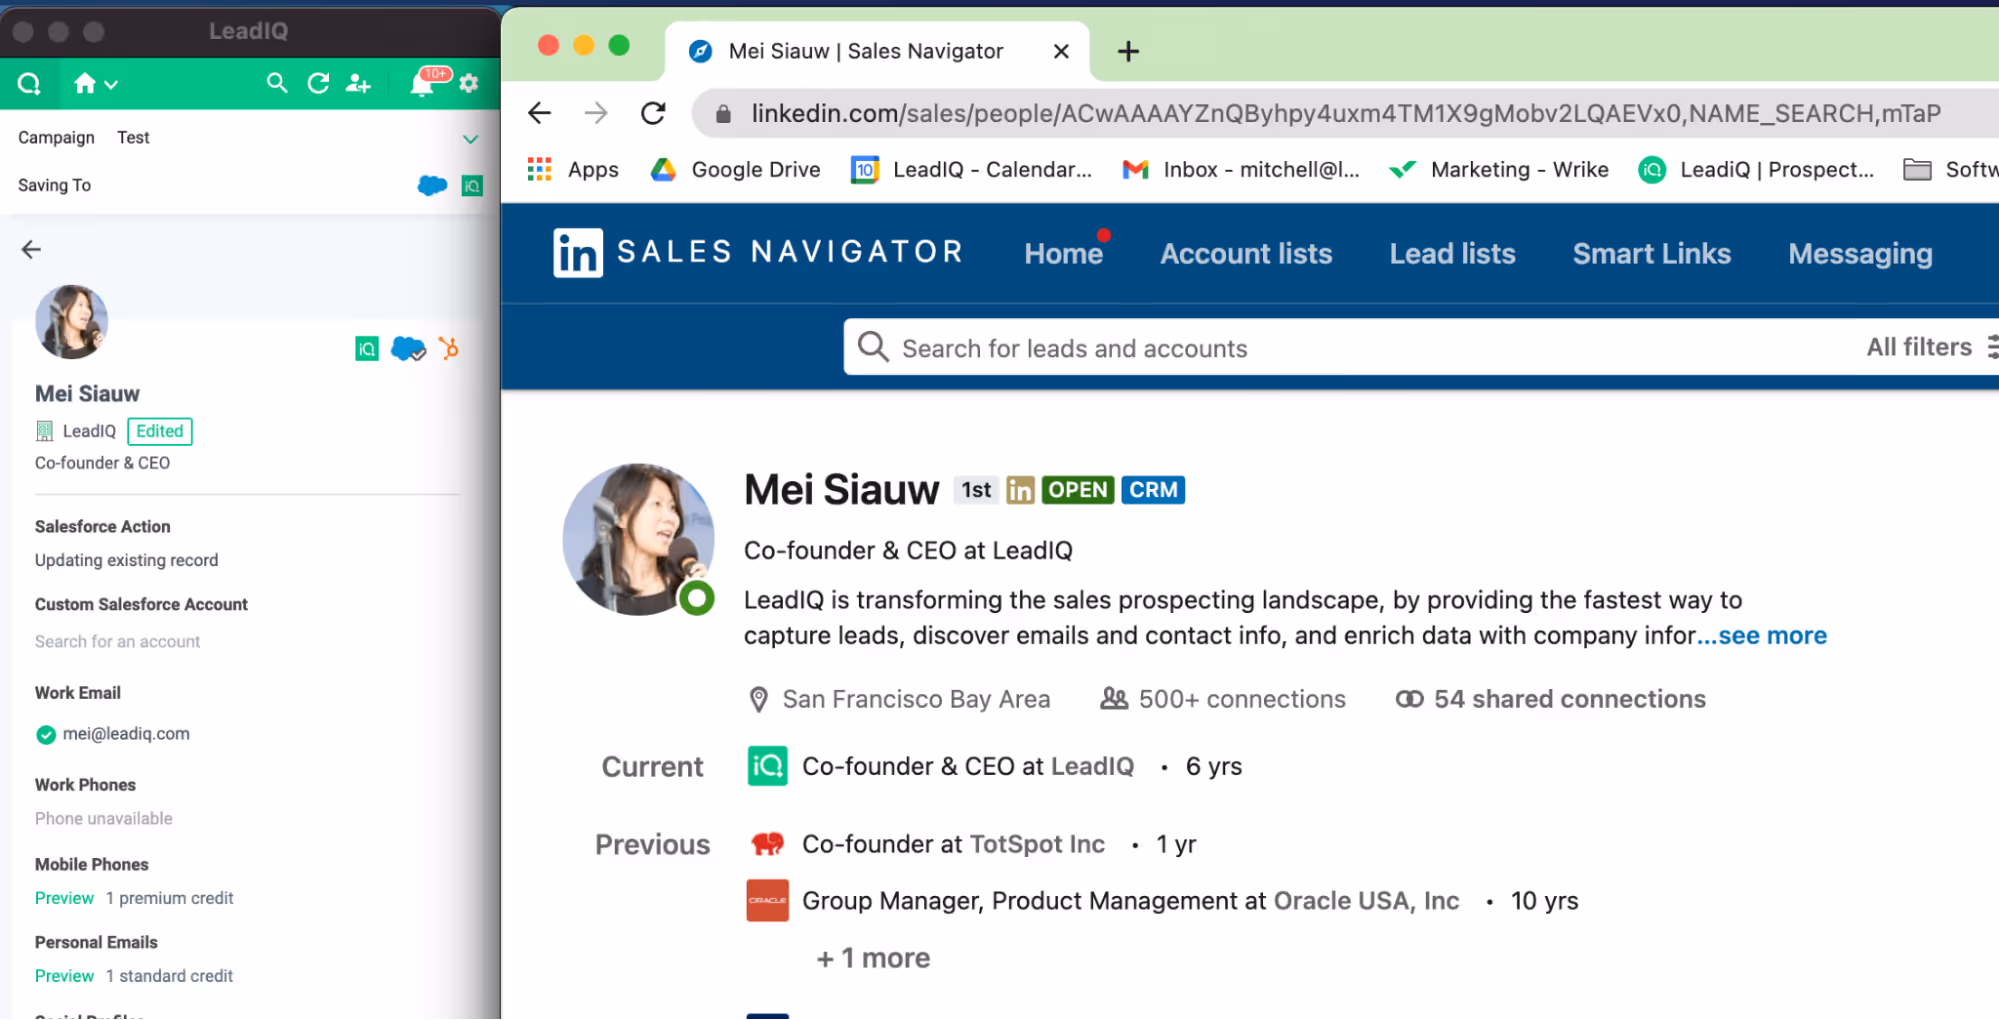This screenshot has width=1999, height=1020.
Task: Toggle the iQ destination icon under Saving To
Action: tap(471, 185)
